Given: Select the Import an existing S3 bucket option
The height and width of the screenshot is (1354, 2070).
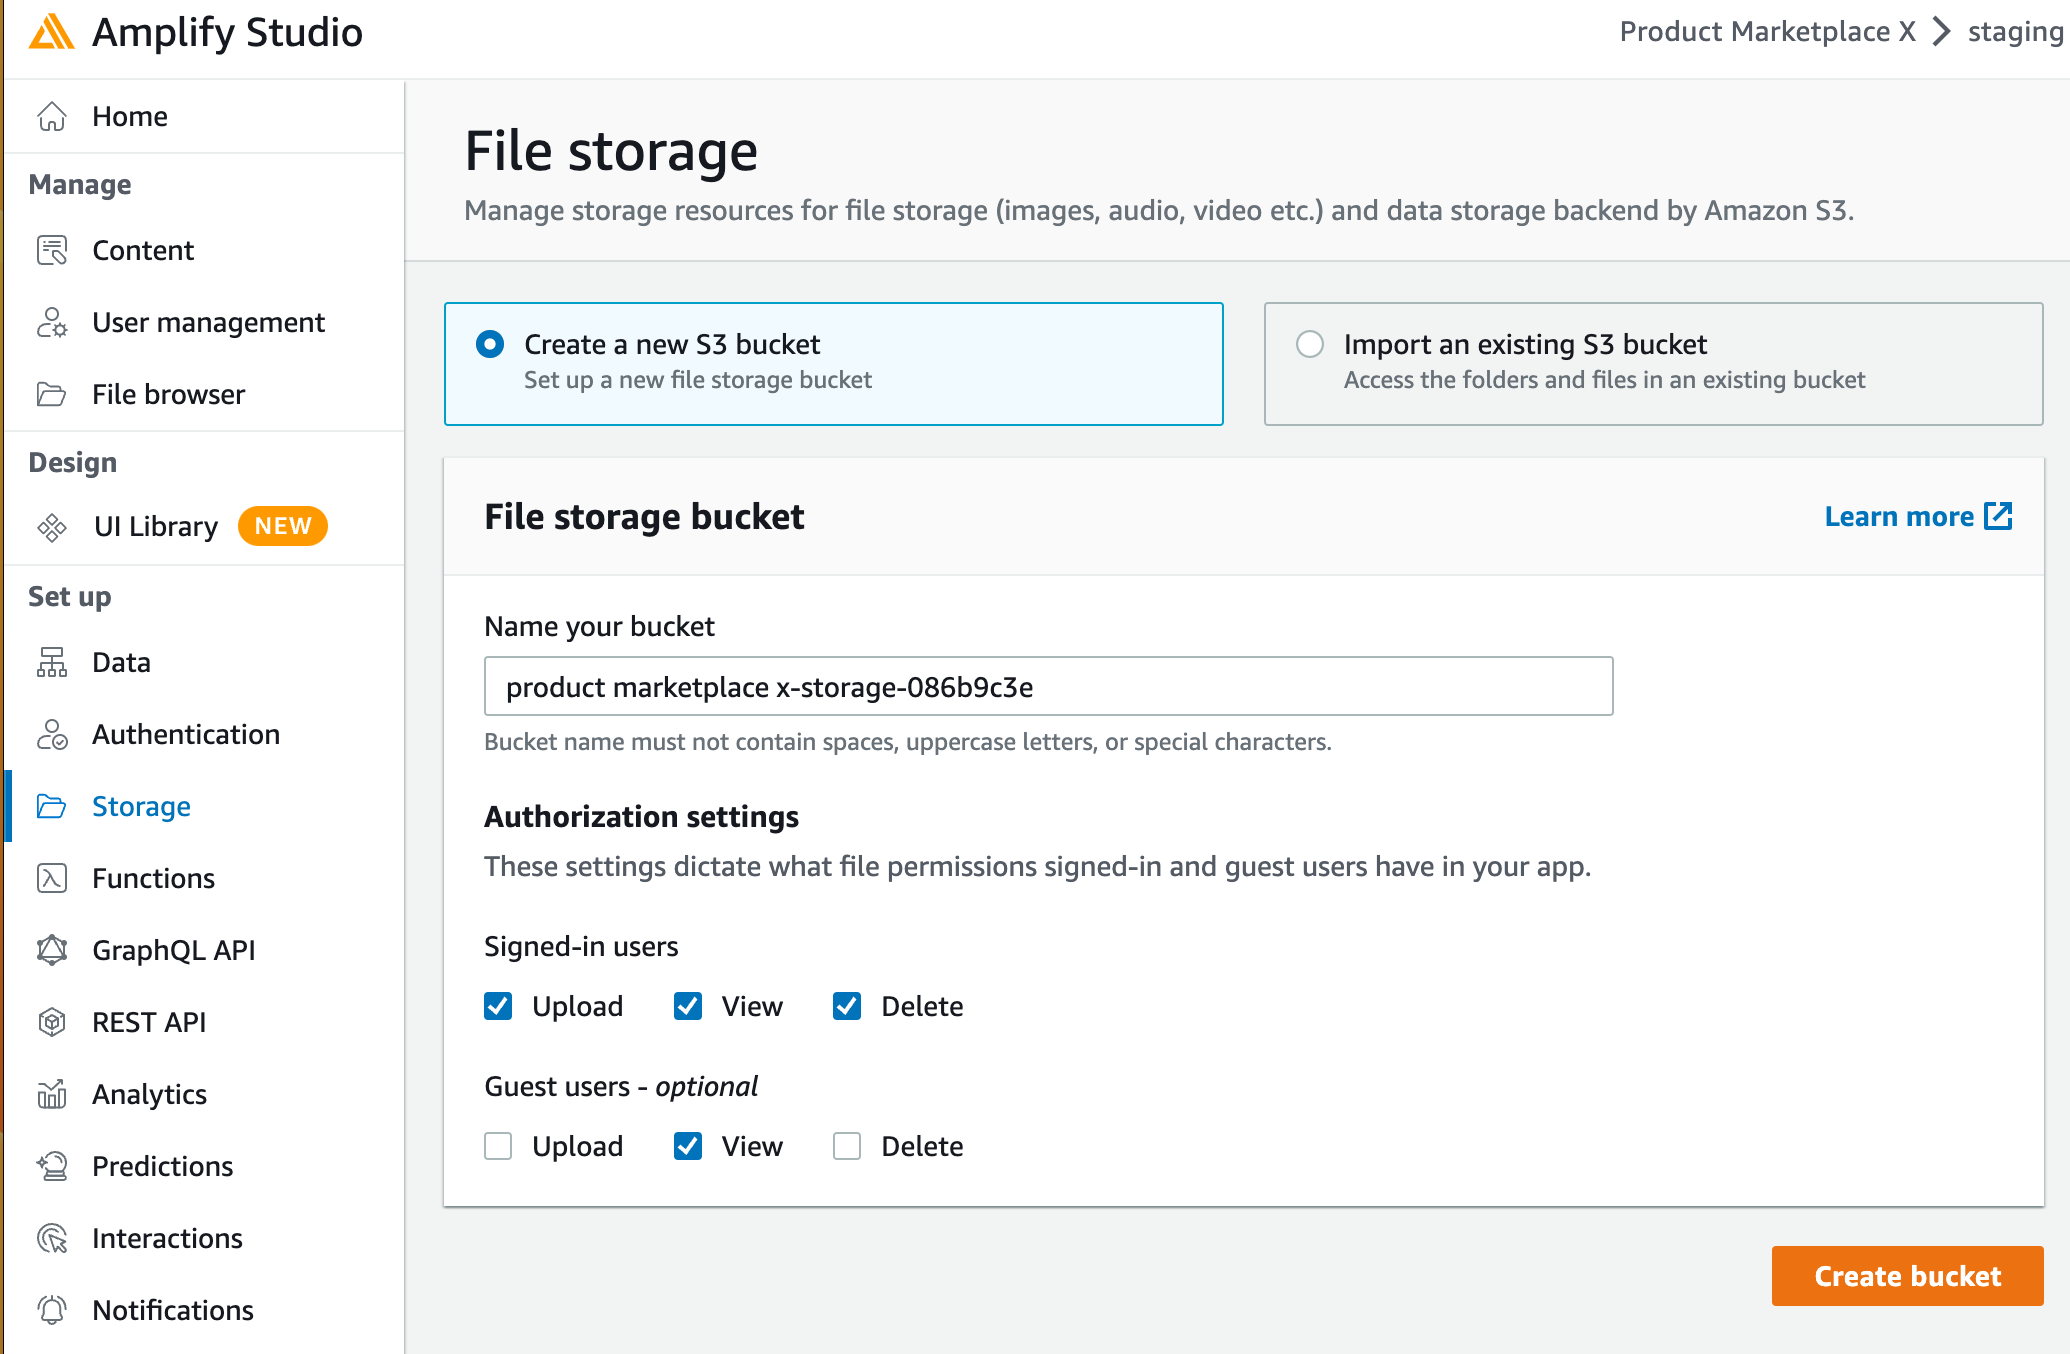Looking at the screenshot, I should (x=1310, y=344).
